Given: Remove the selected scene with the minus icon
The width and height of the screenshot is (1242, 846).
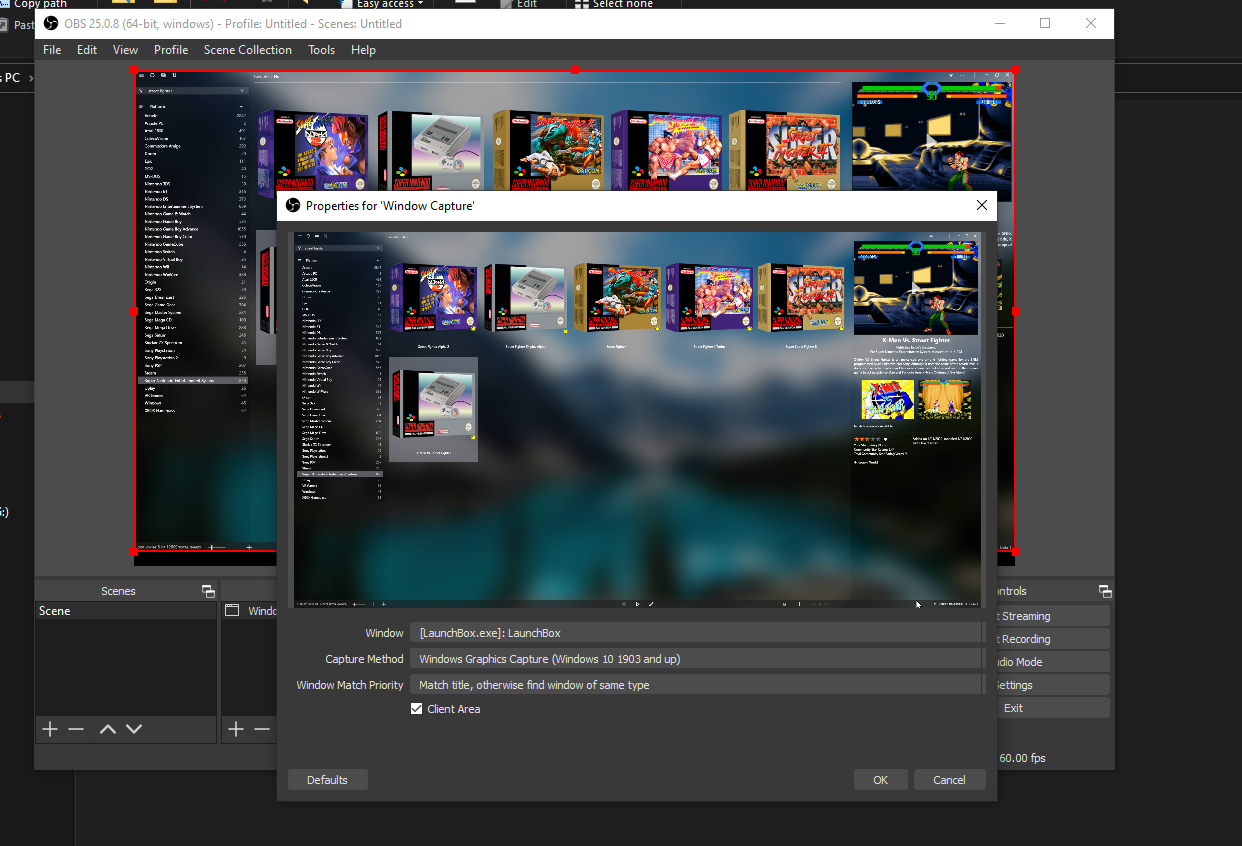Looking at the screenshot, I should point(76,729).
